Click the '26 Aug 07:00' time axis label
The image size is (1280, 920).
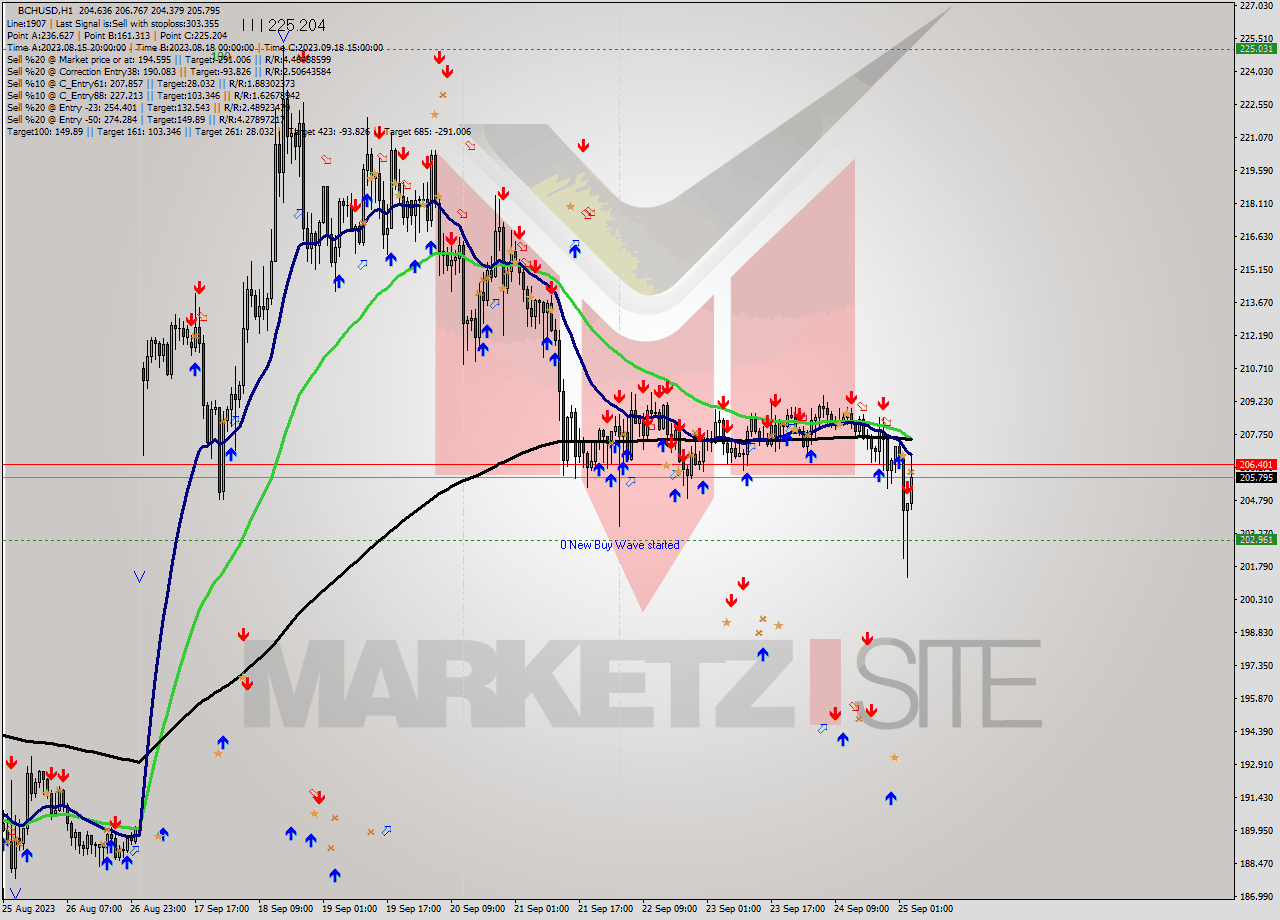click(x=93, y=909)
